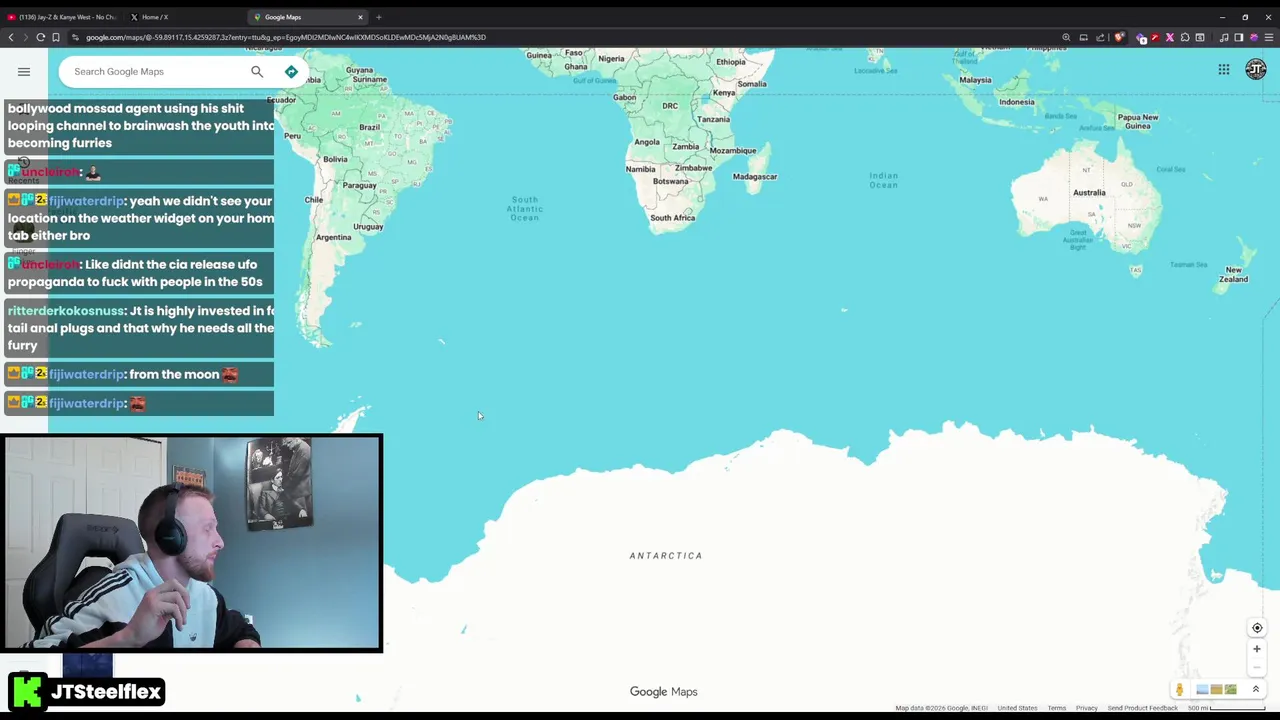1280x720 pixels.
Task: Expand the map layers bar chevron
Action: pos(1256,689)
